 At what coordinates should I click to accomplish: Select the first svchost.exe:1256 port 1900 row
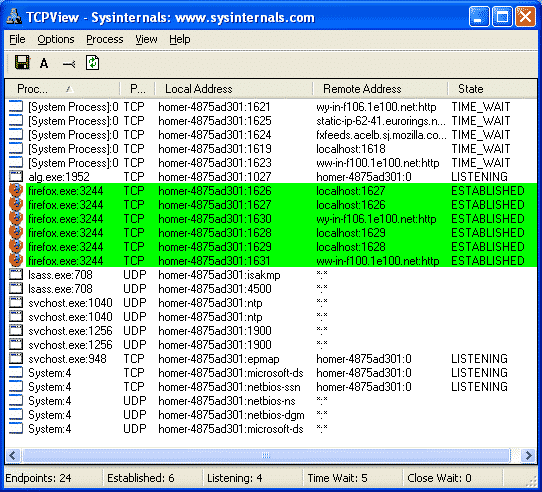pyautogui.click(x=271, y=331)
